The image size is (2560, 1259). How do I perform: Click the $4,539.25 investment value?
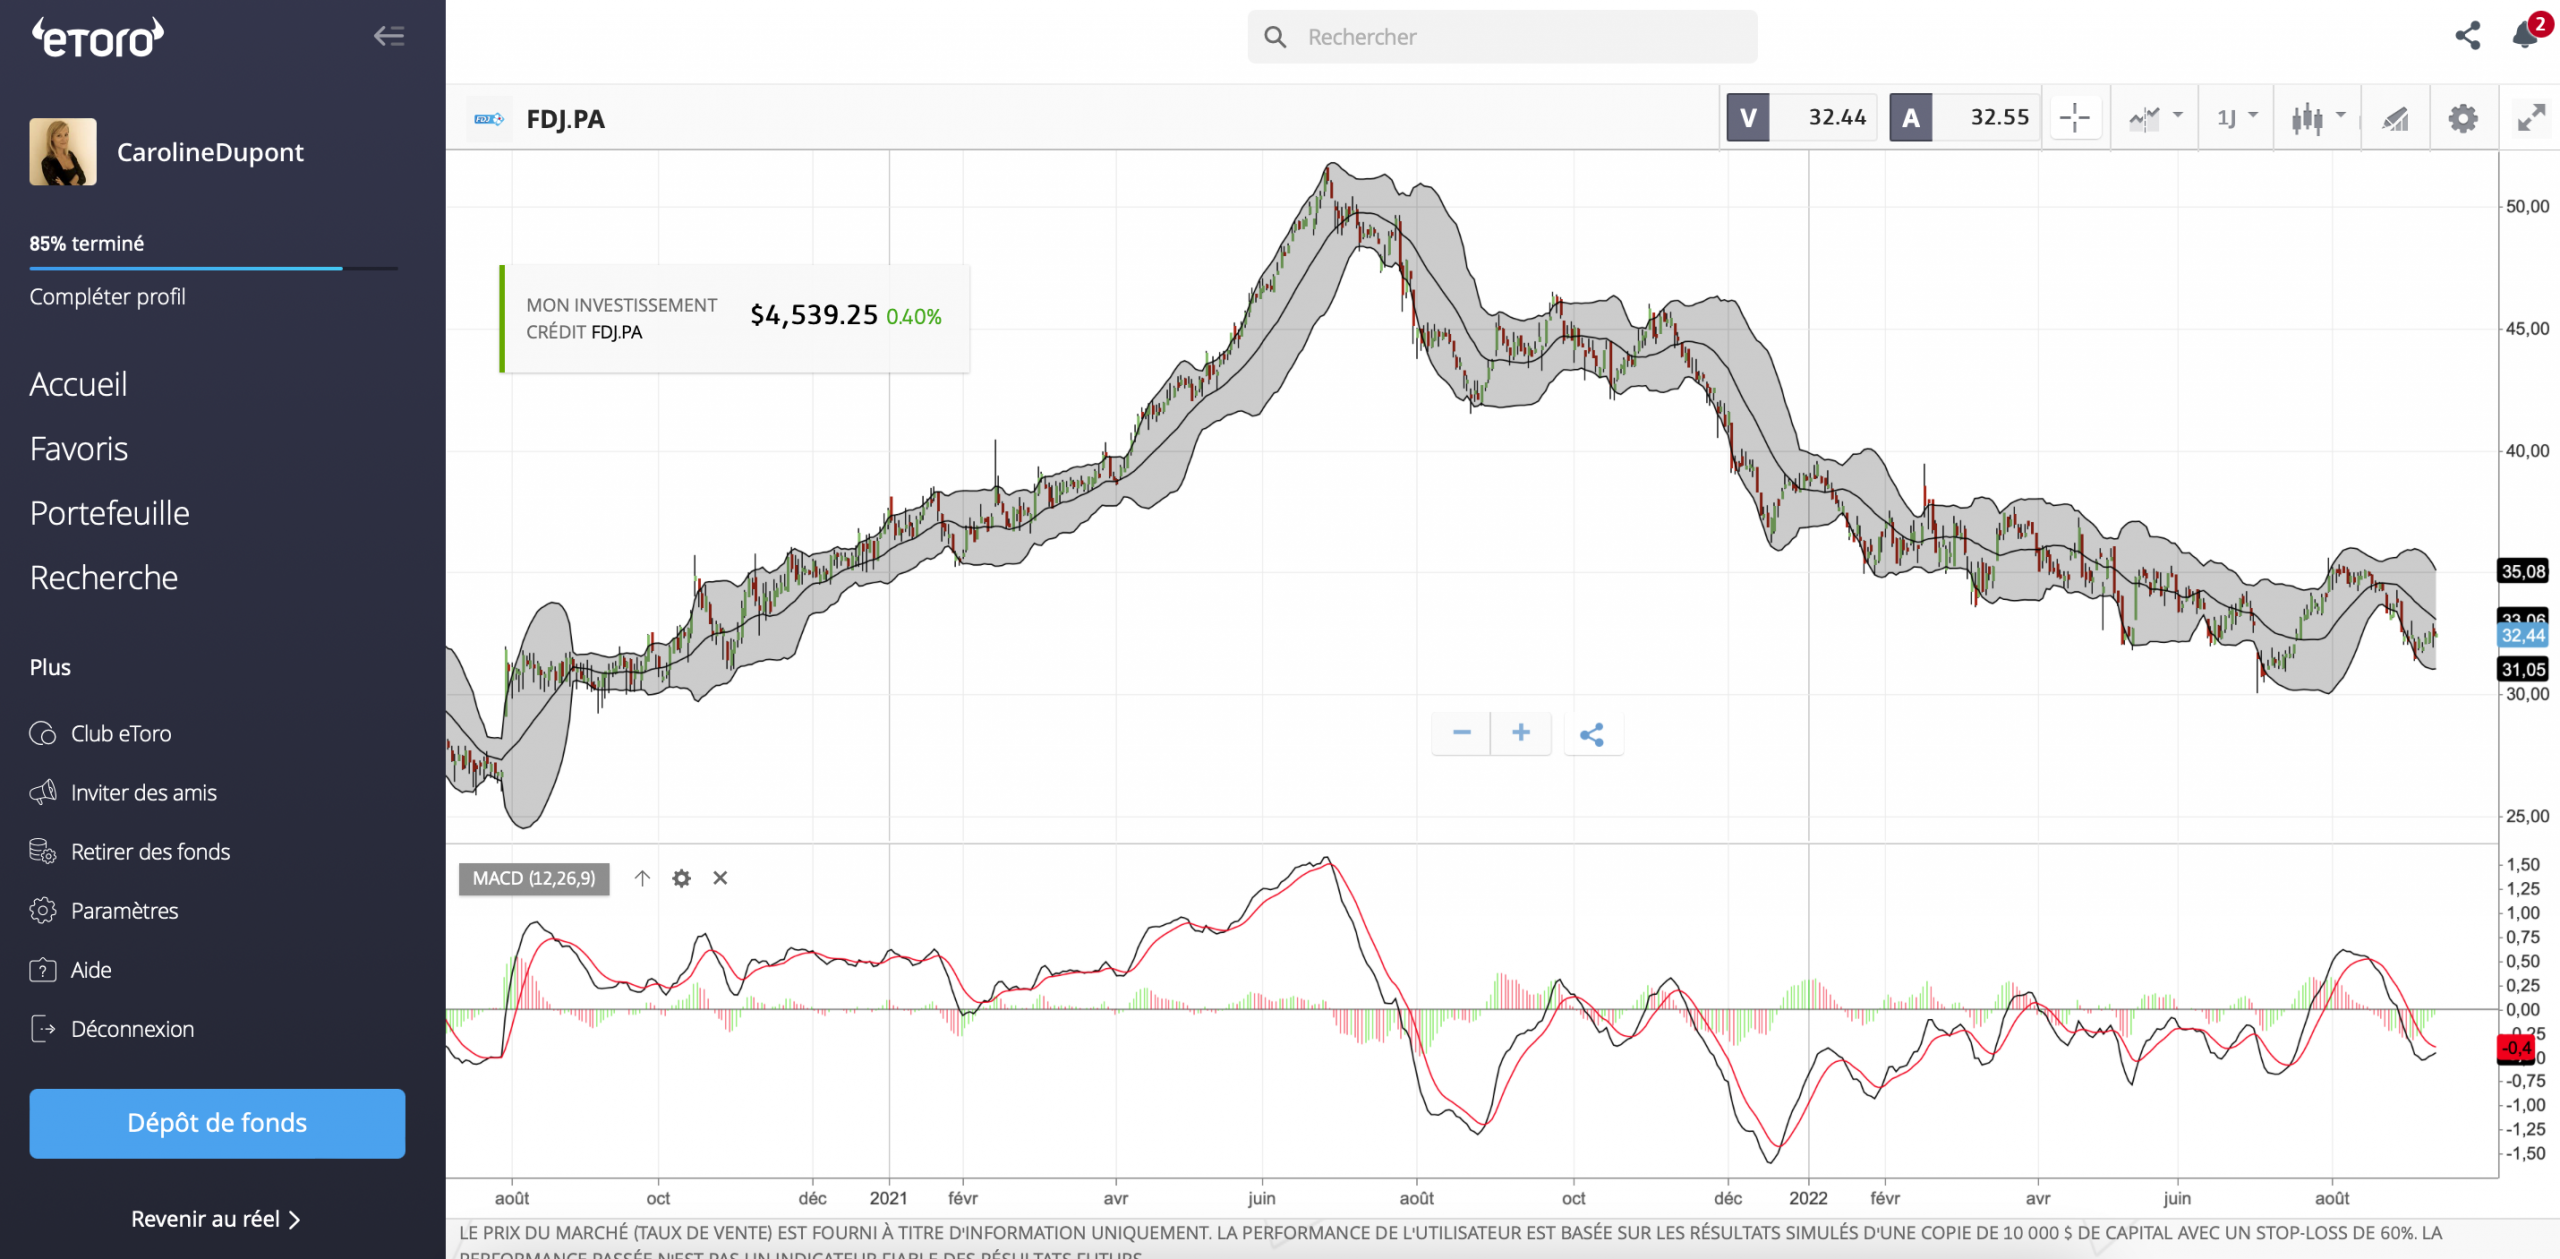tap(814, 315)
